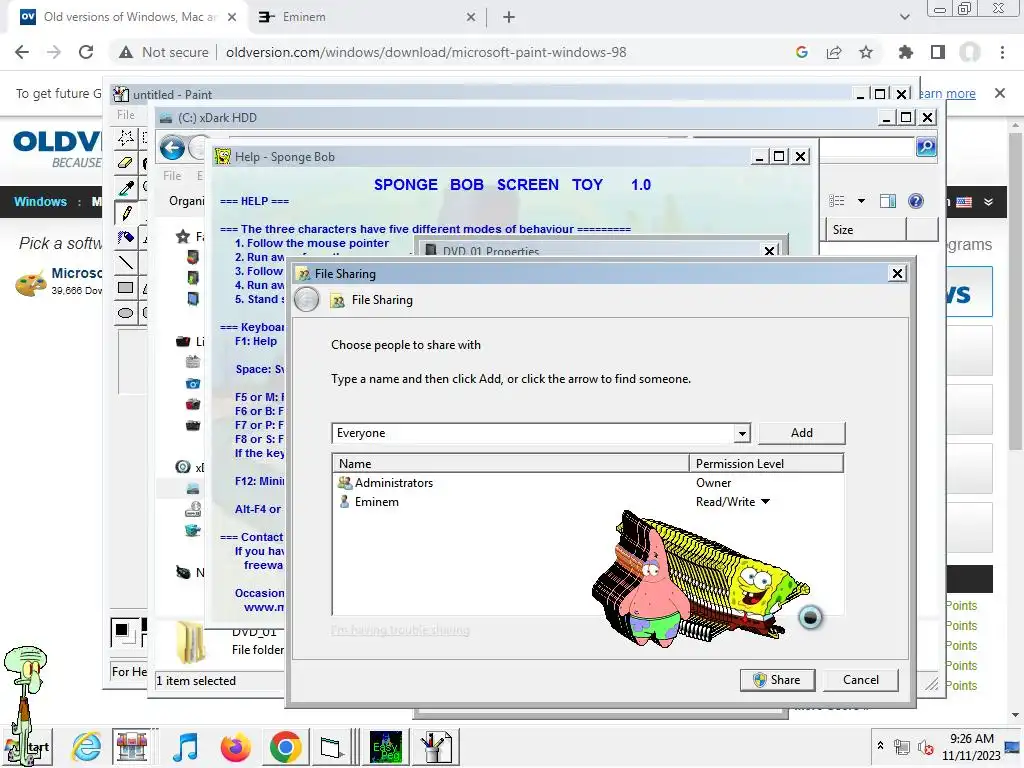Open the people dropdown arrow next to Everyone
Image resolution: width=1024 pixels, height=768 pixels.
click(742, 434)
